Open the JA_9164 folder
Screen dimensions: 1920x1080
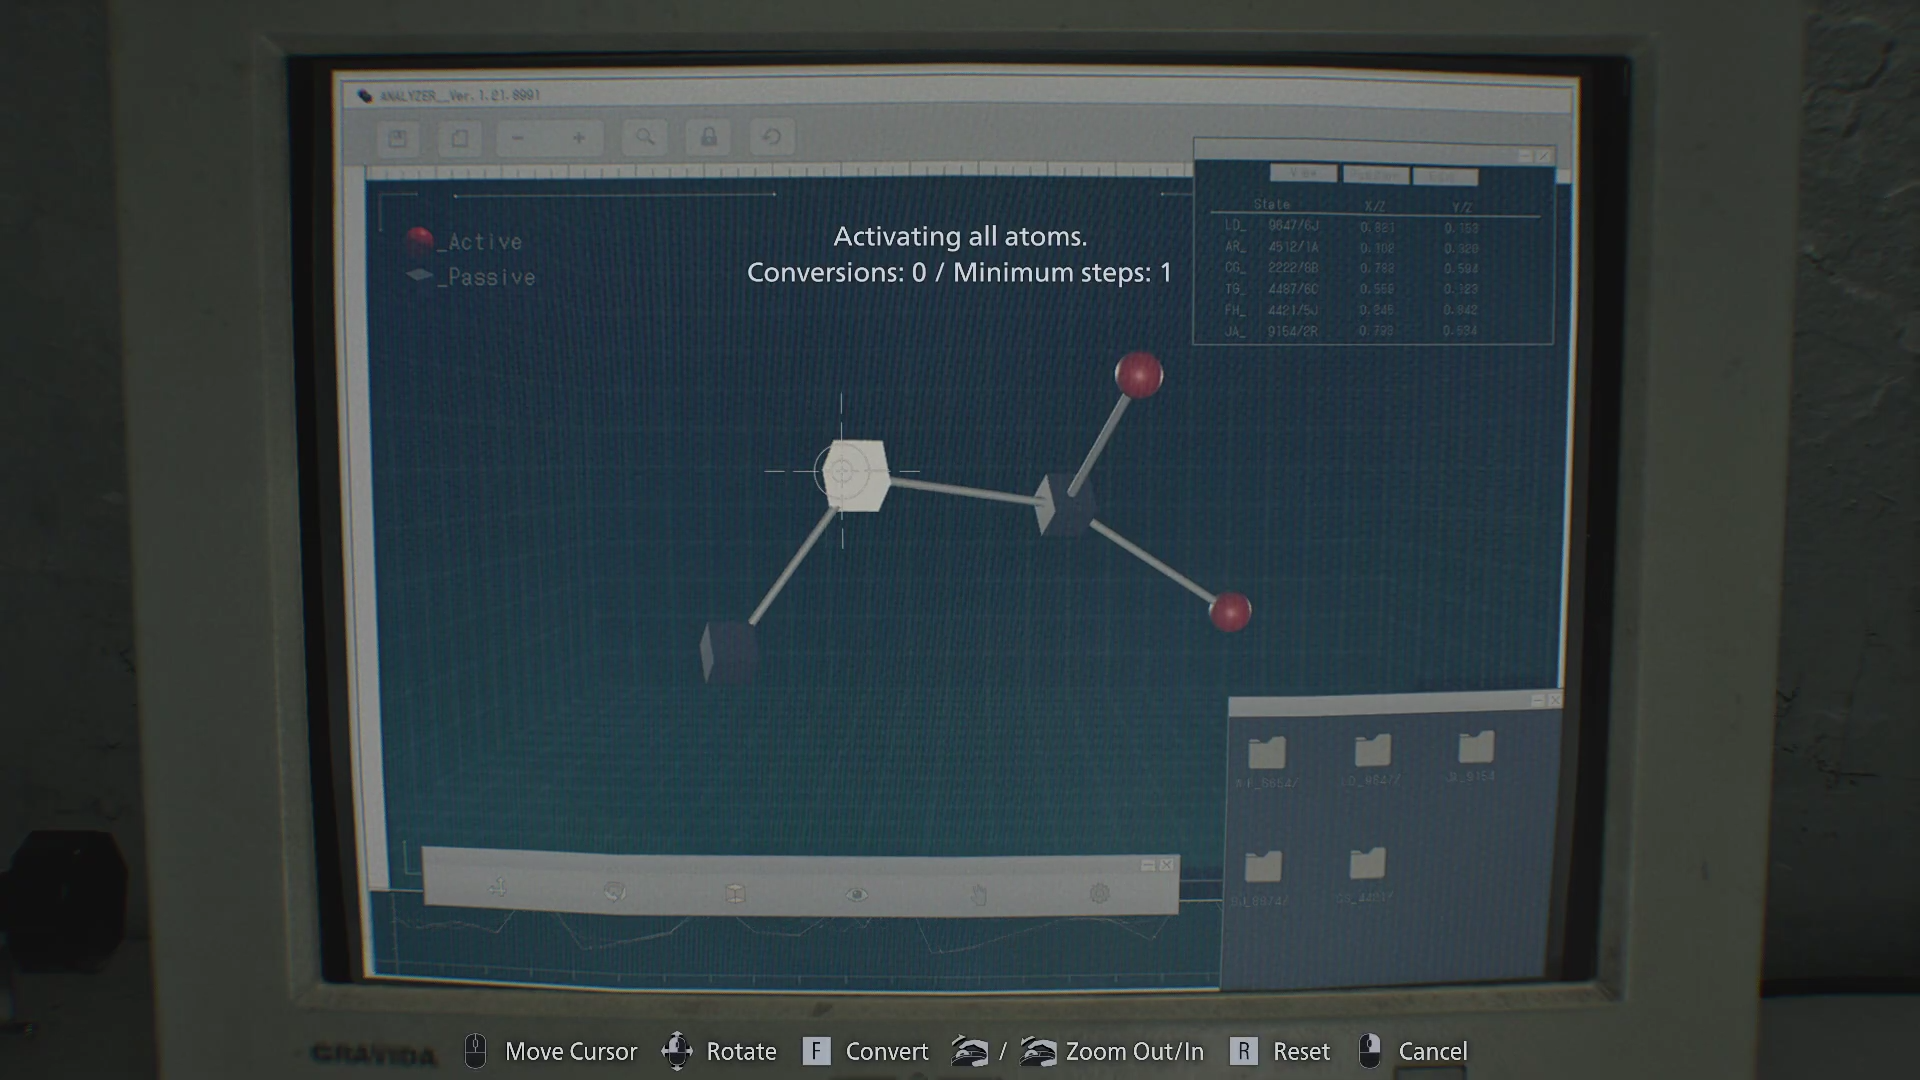point(1475,748)
